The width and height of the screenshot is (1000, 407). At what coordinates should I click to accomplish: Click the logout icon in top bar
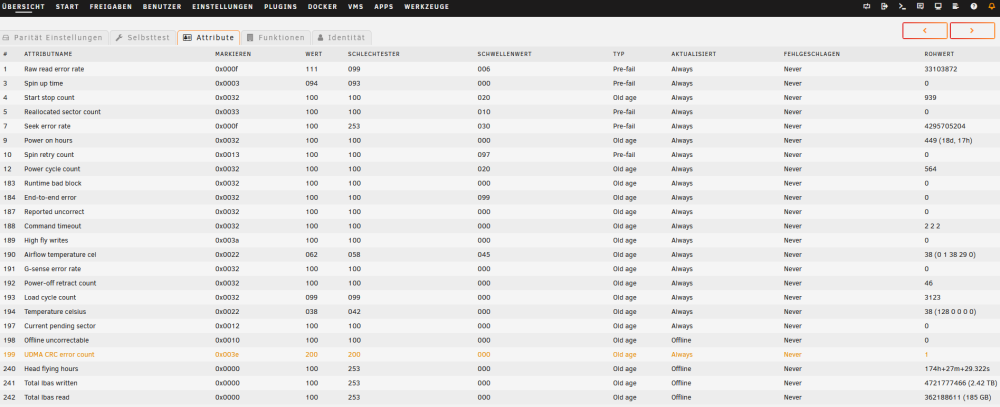coord(884,6)
